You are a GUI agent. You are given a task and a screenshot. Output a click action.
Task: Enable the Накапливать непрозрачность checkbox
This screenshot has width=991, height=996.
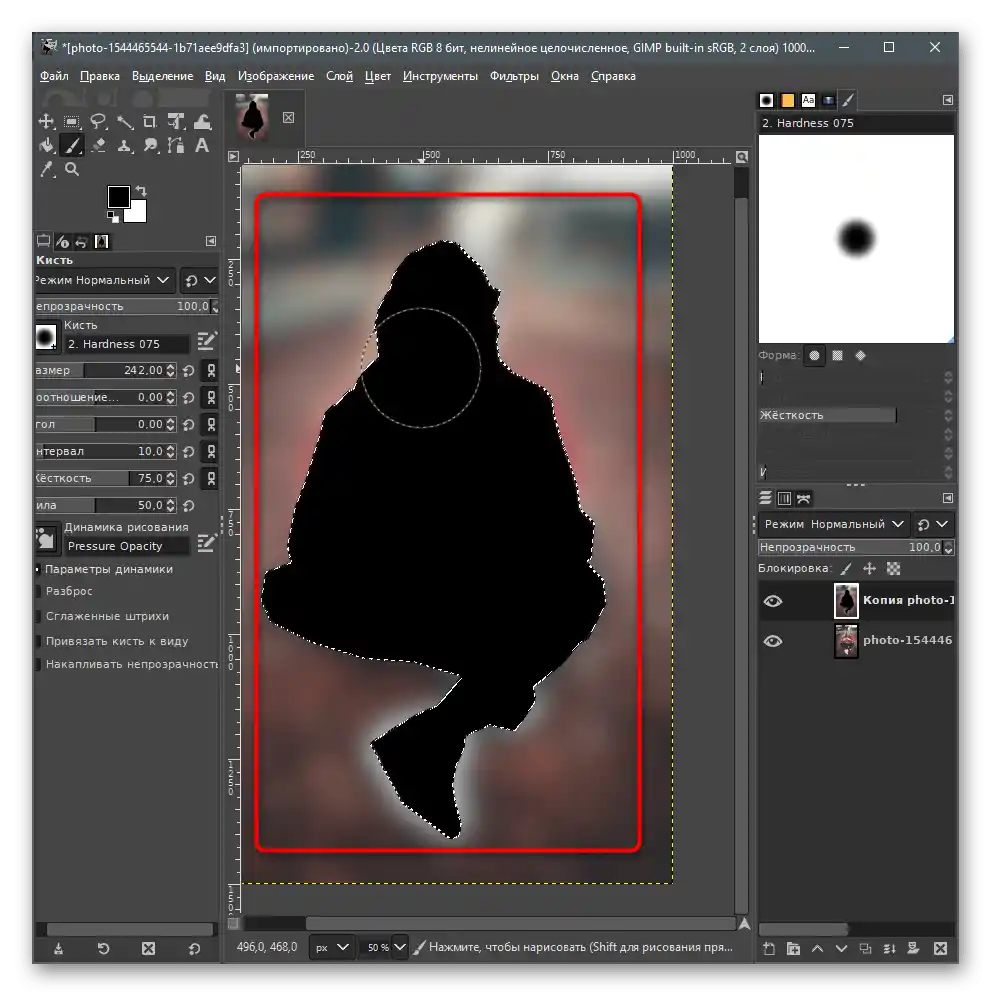(39, 664)
